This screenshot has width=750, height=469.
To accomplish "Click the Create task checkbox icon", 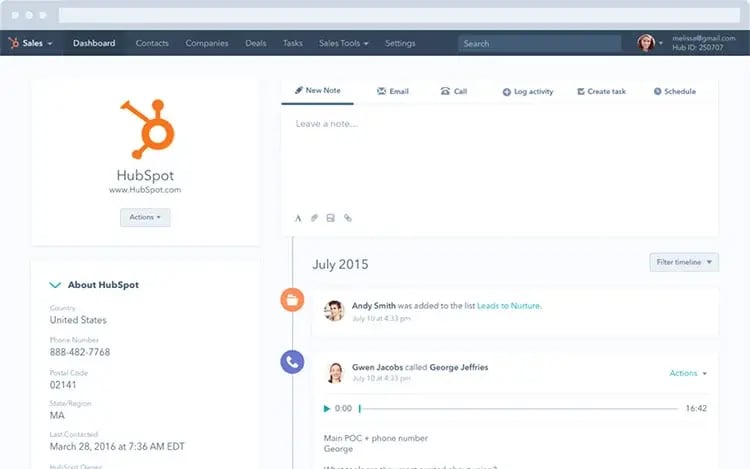I will tap(581, 91).
